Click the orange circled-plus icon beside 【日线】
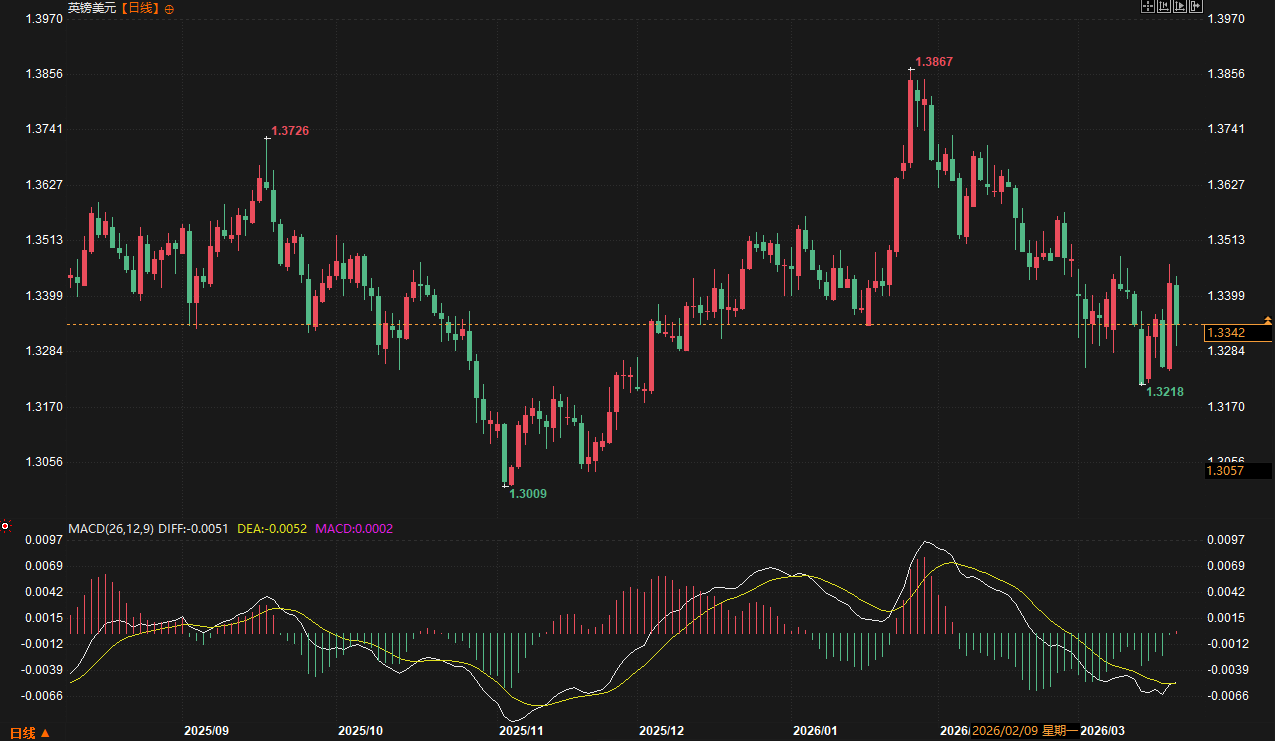Image resolution: width=1275 pixels, height=741 pixels. click(x=169, y=8)
